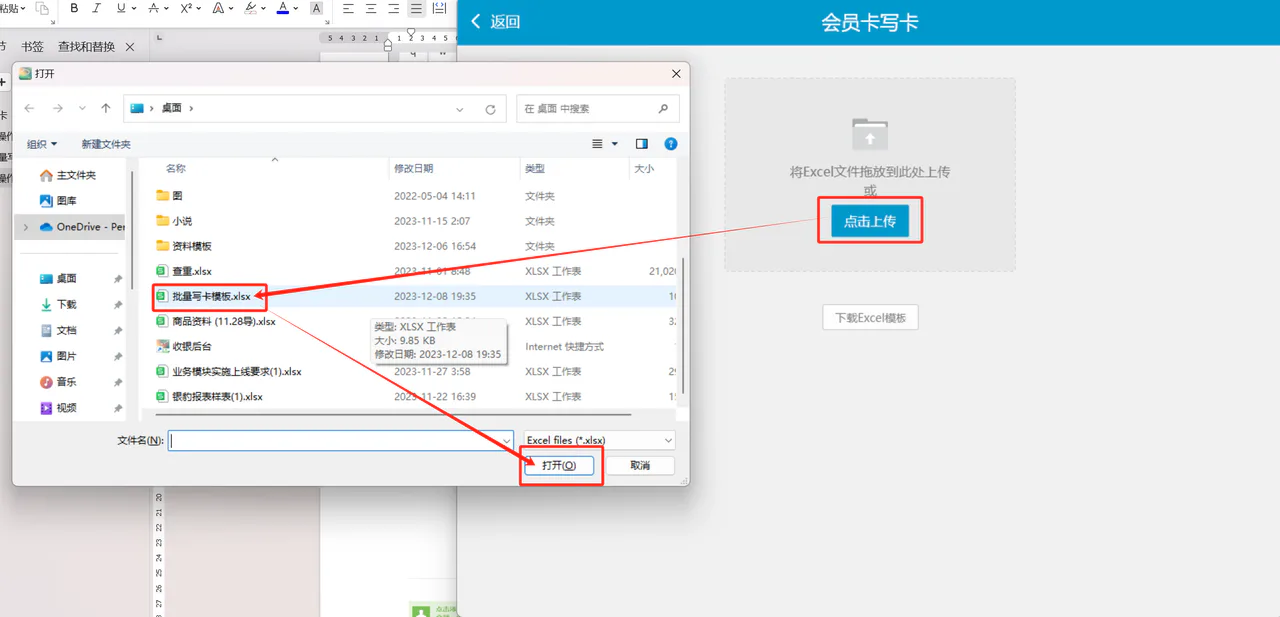Cancel the Open dialog with 取消
This screenshot has height=617, width=1280.
[x=640, y=466]
